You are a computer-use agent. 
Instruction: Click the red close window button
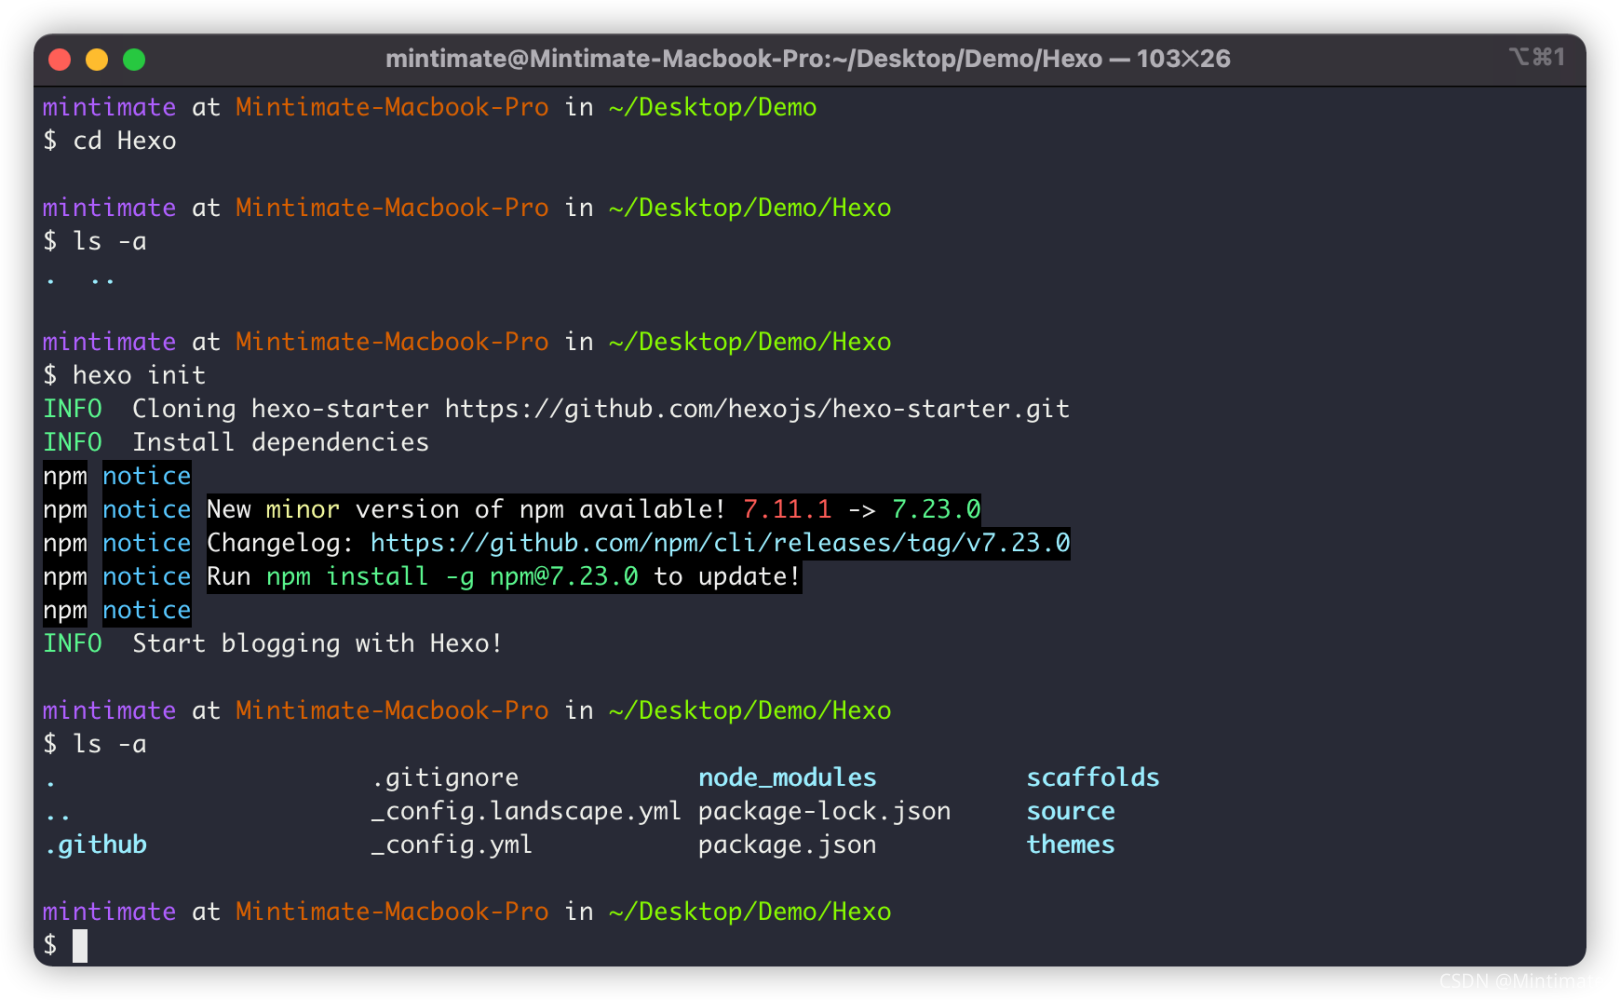(59, 60)
